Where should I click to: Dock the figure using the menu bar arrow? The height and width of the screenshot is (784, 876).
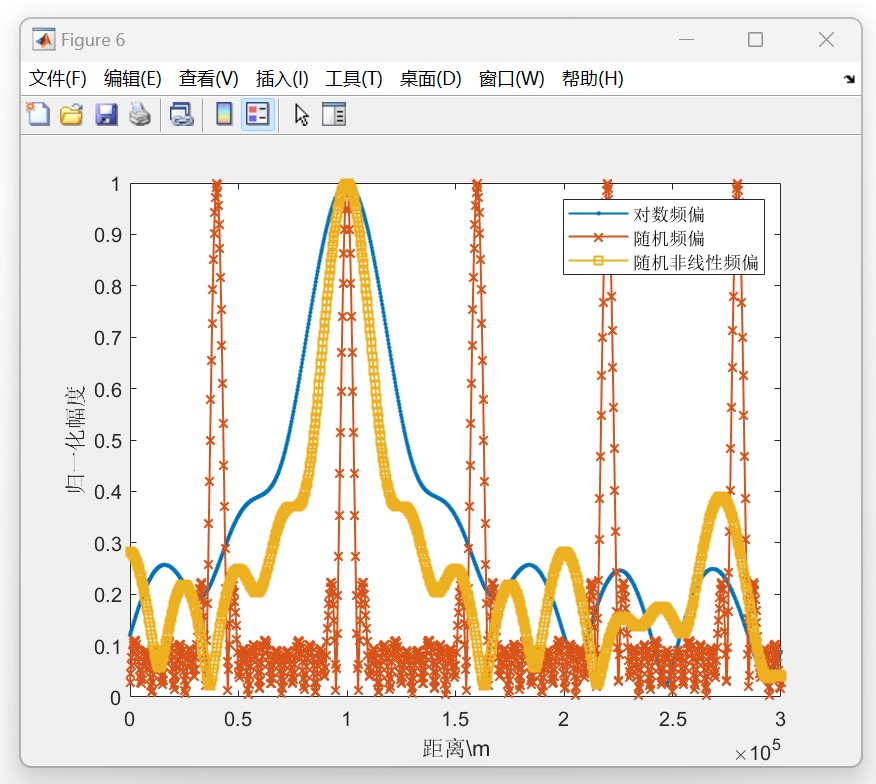(x=849, y=79)
